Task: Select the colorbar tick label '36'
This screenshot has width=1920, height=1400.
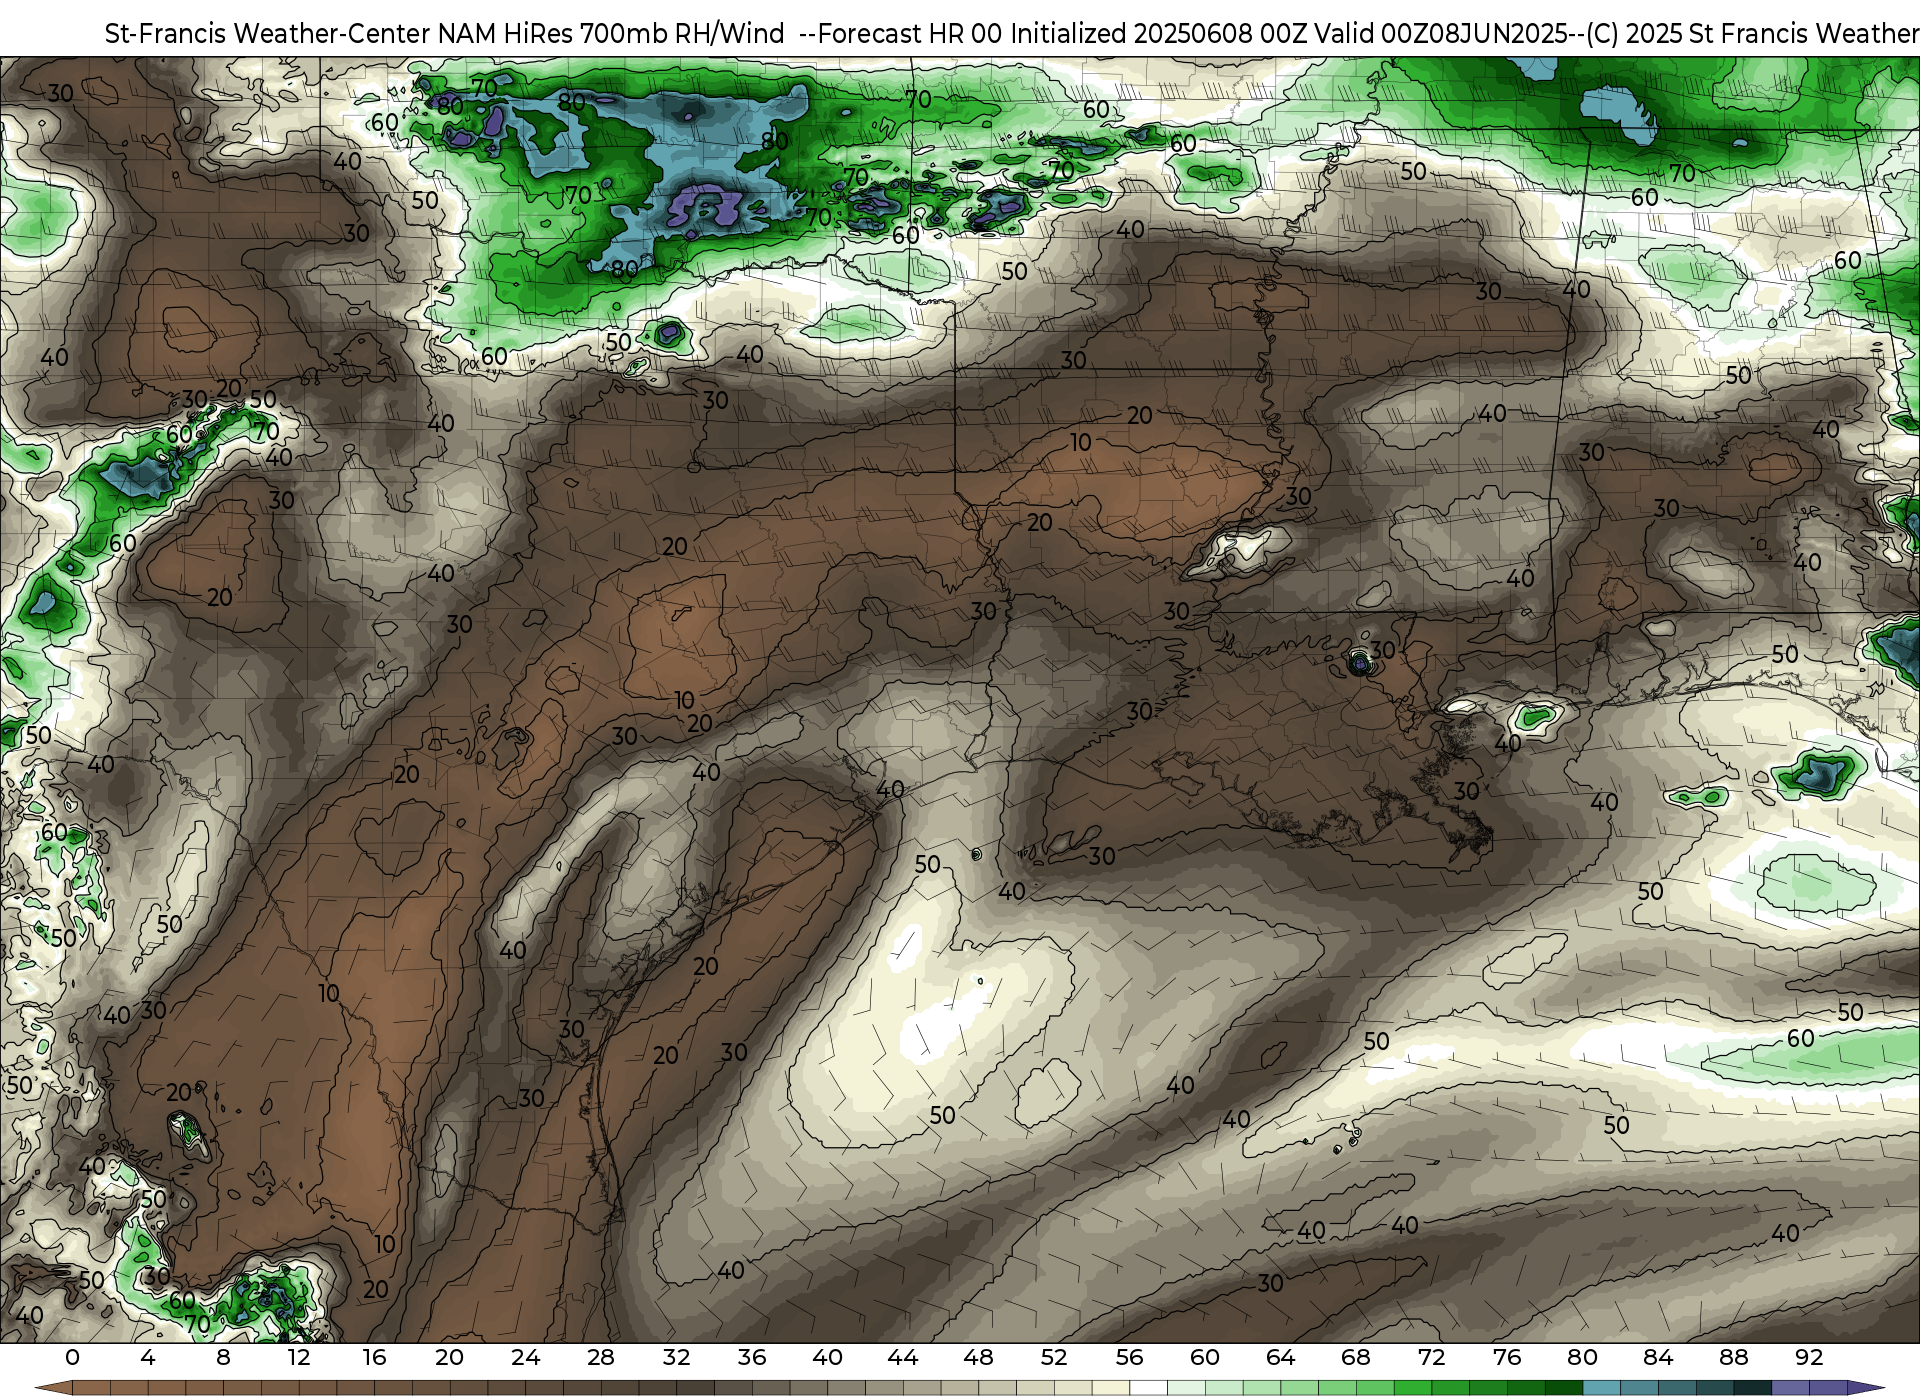Action: 752,1357
